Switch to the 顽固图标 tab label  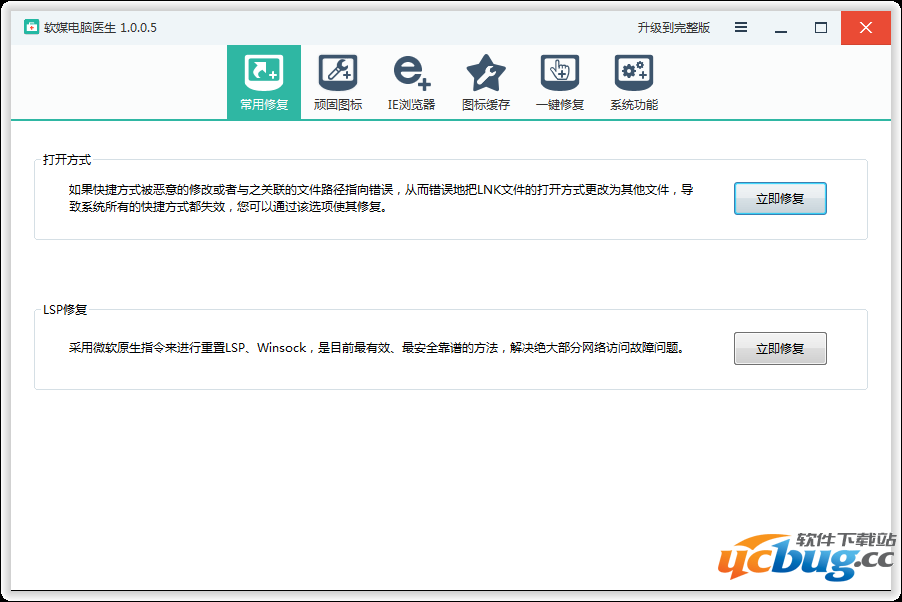(x=338, y=105)
